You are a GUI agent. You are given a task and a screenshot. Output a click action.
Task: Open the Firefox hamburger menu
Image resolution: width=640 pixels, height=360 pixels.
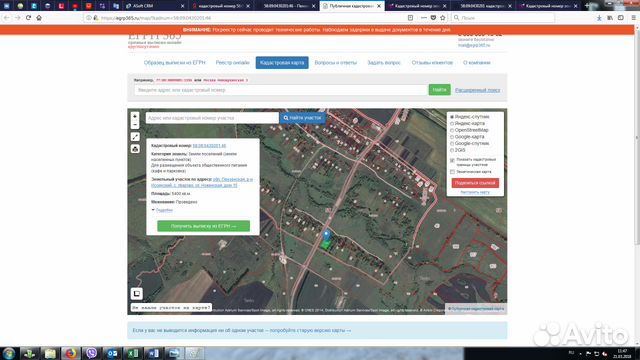coord(633,18)
